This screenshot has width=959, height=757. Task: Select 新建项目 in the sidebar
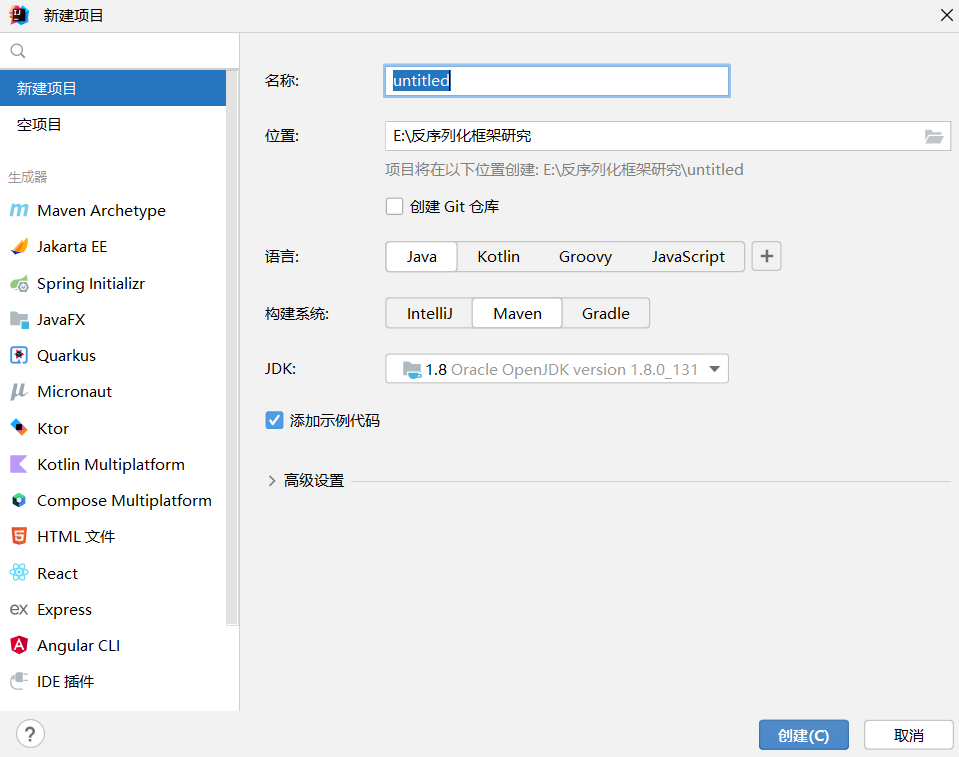click(x=113, y=88)
